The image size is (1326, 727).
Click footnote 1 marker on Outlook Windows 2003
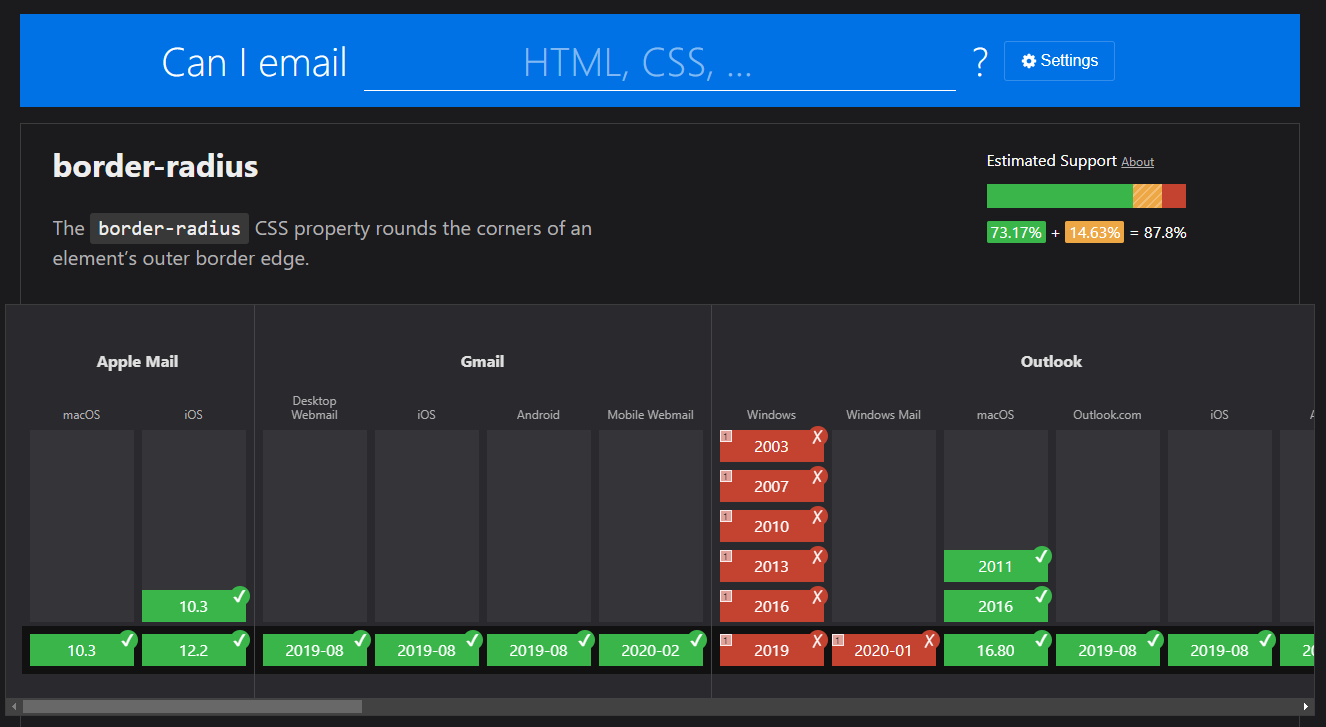pyautogui.click(x=726, y=437)
